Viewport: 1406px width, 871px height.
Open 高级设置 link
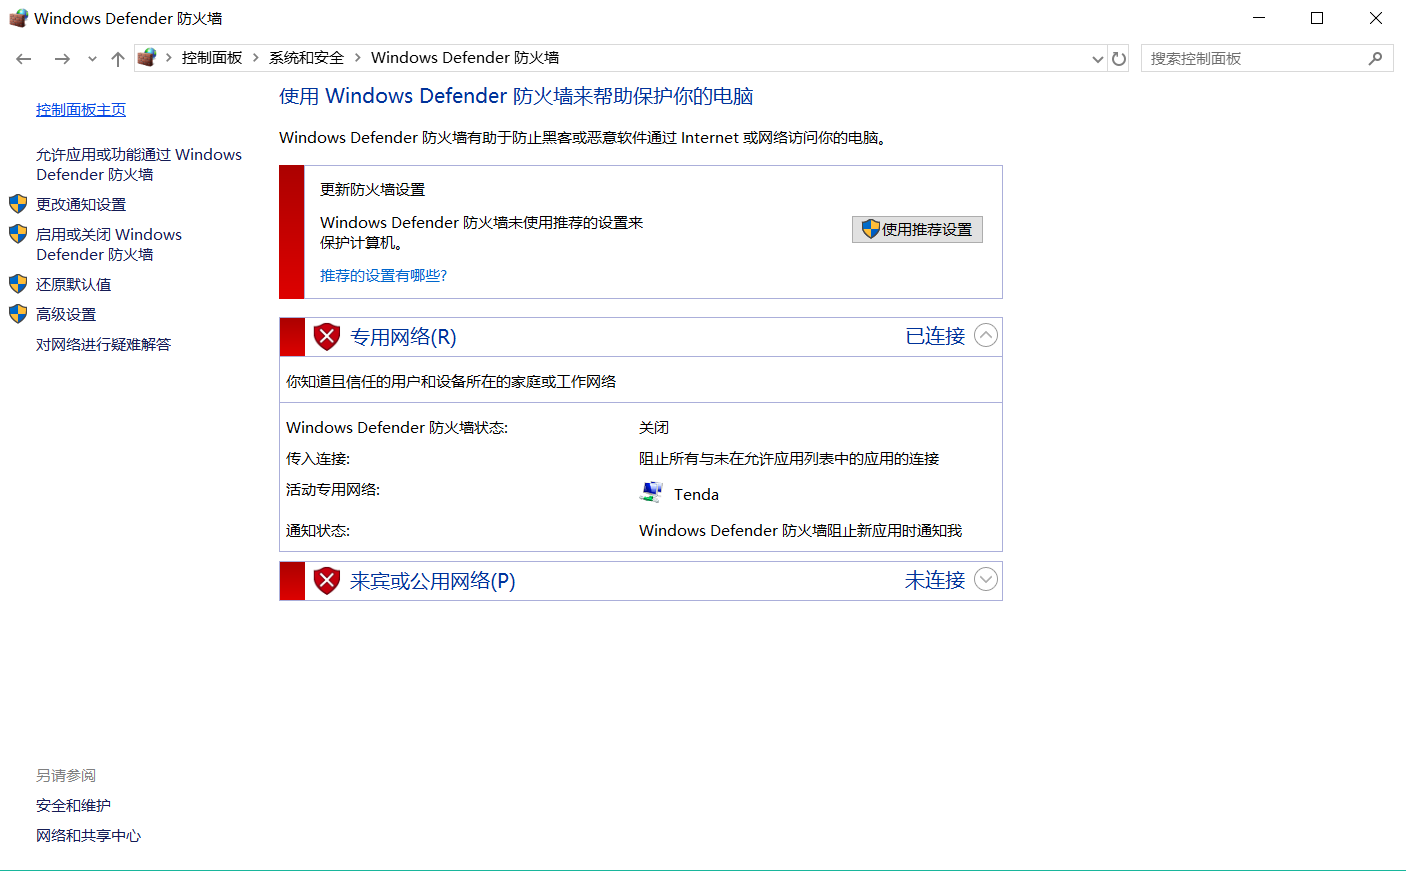[66, 314]
